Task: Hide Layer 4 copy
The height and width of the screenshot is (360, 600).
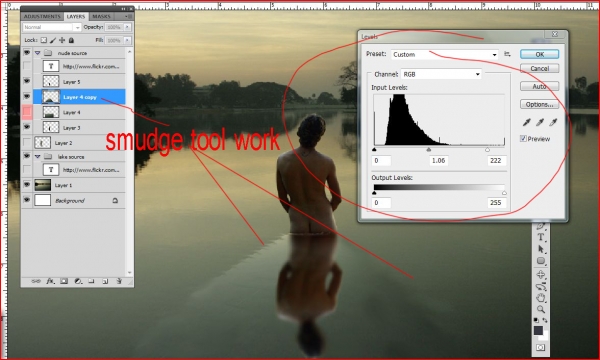Action: coord(27,96)
